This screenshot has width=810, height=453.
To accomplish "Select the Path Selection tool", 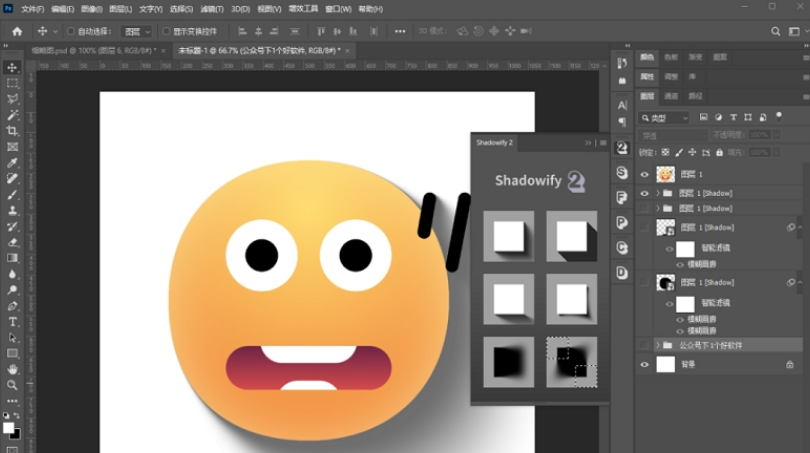I will [12, 338].
